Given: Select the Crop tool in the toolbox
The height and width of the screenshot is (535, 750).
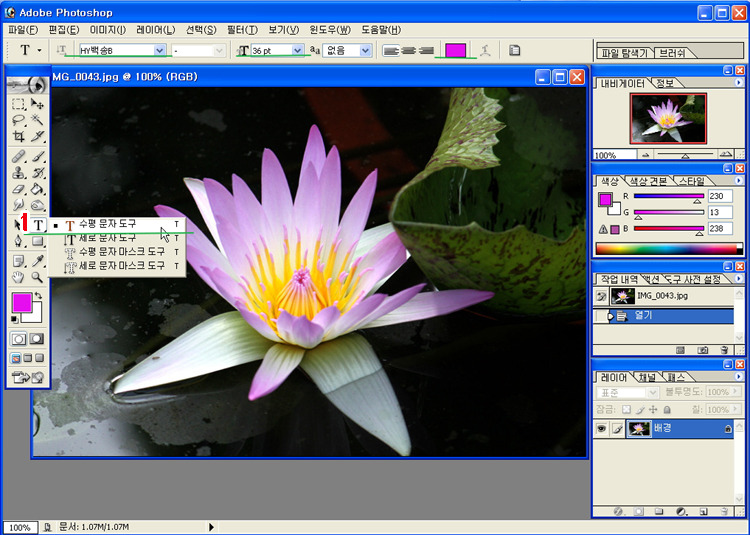Looking at the screenshot, I should [x=19, y=137].
